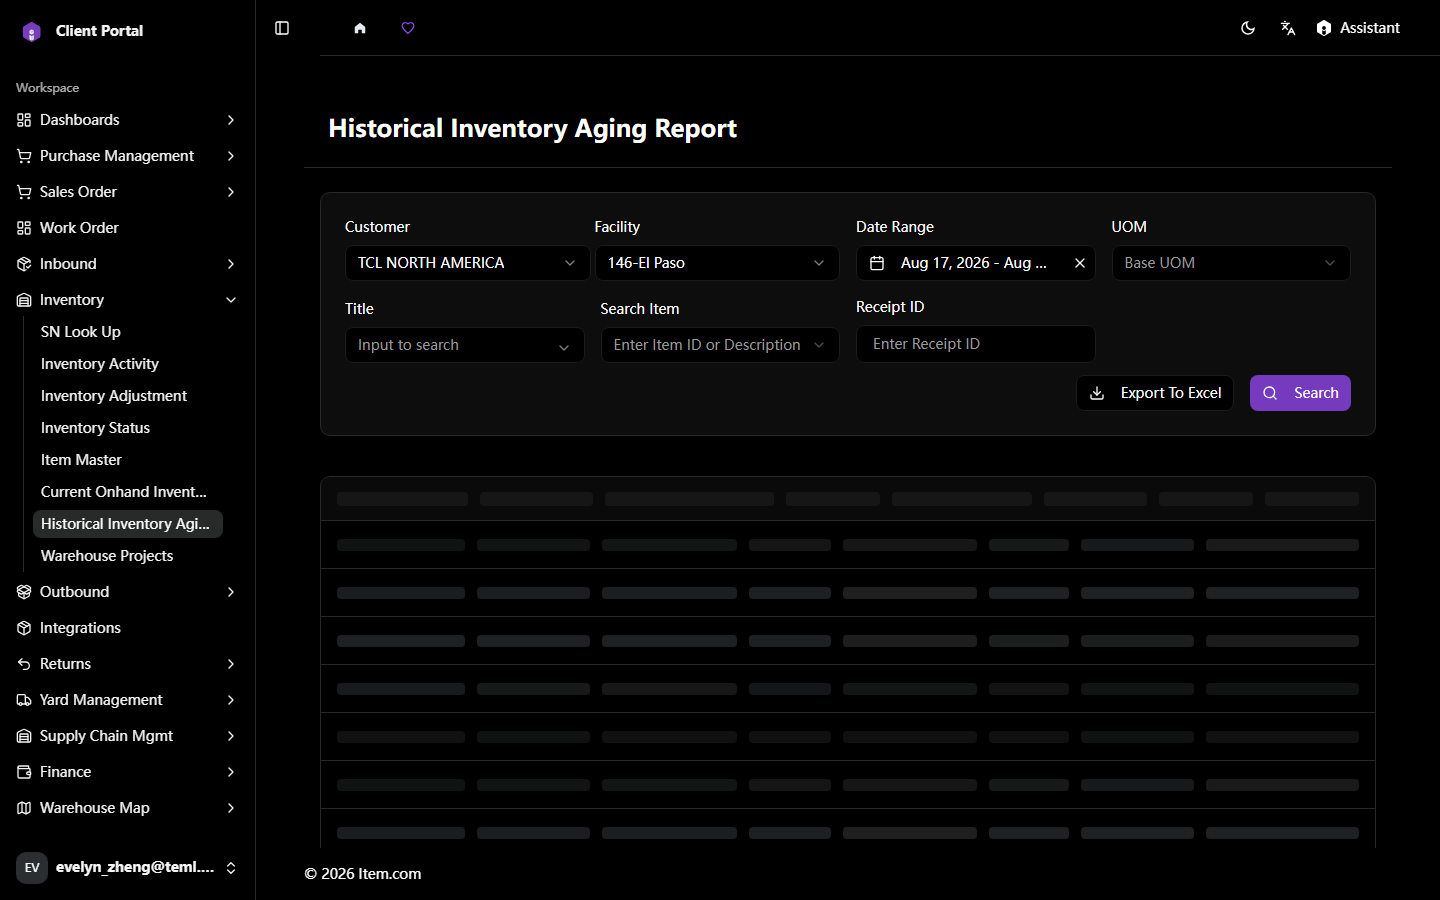This screenshot has height=900, width=1440.
Task: Expand the Dashboards menu
Action: (x=128, y=120)
